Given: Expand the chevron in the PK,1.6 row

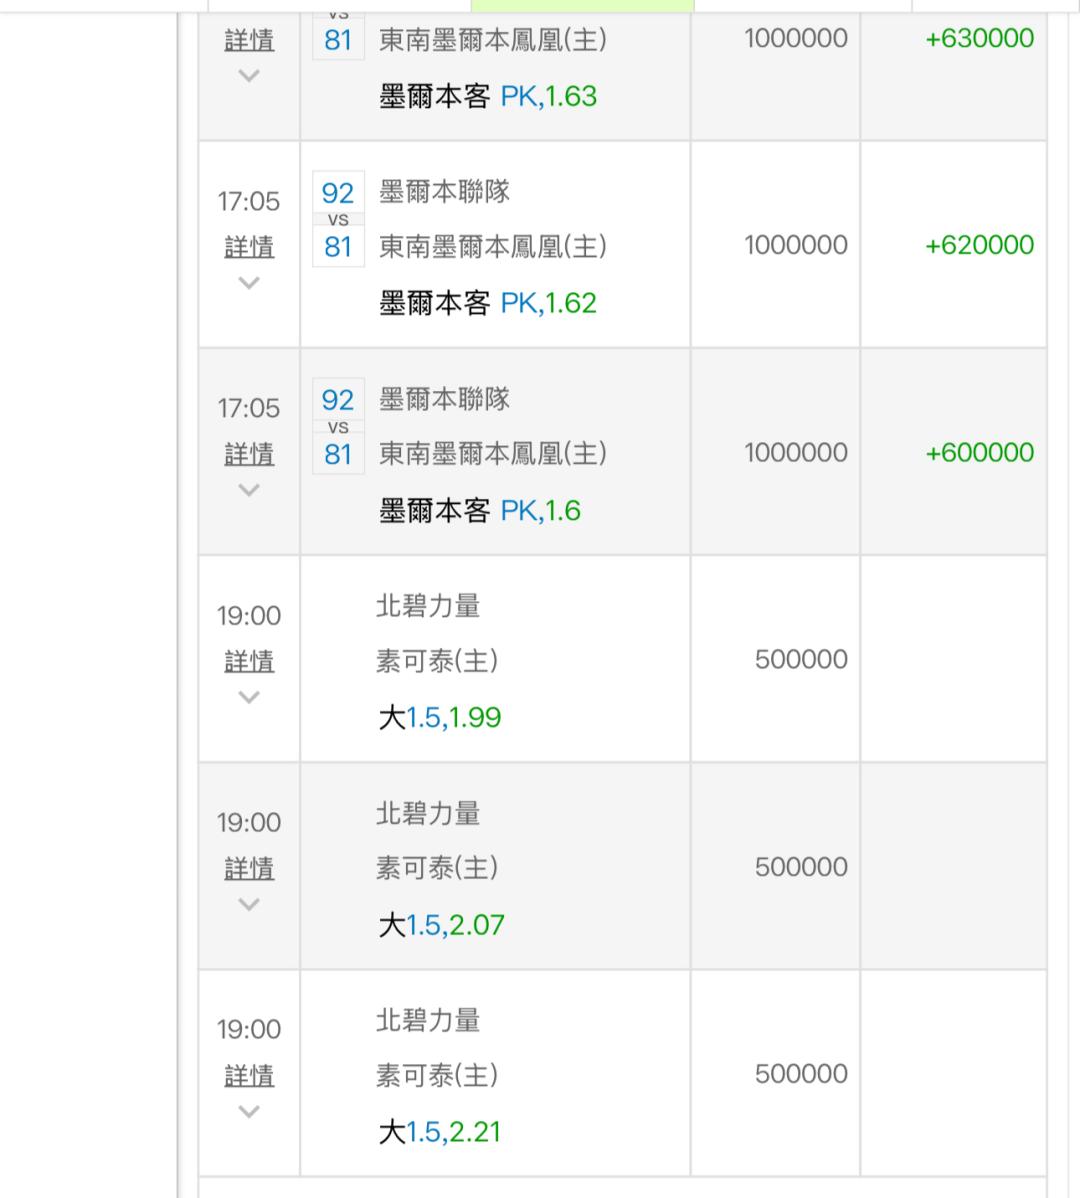Looking at the screenshot, I should click(x=249, y=490).
